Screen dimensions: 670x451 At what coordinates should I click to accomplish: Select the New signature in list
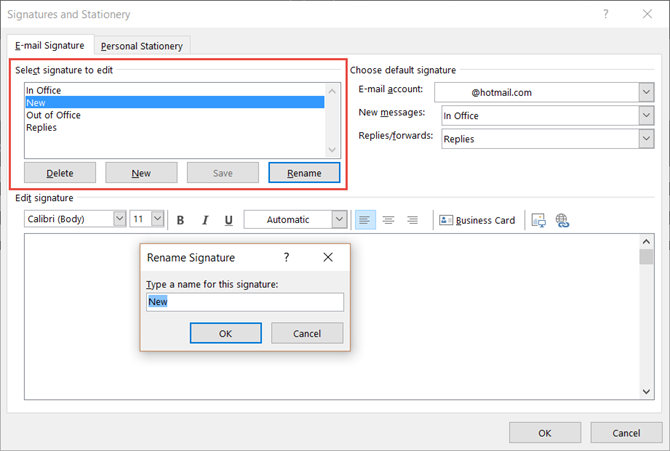pyautogui.click(x=175, y=103)
